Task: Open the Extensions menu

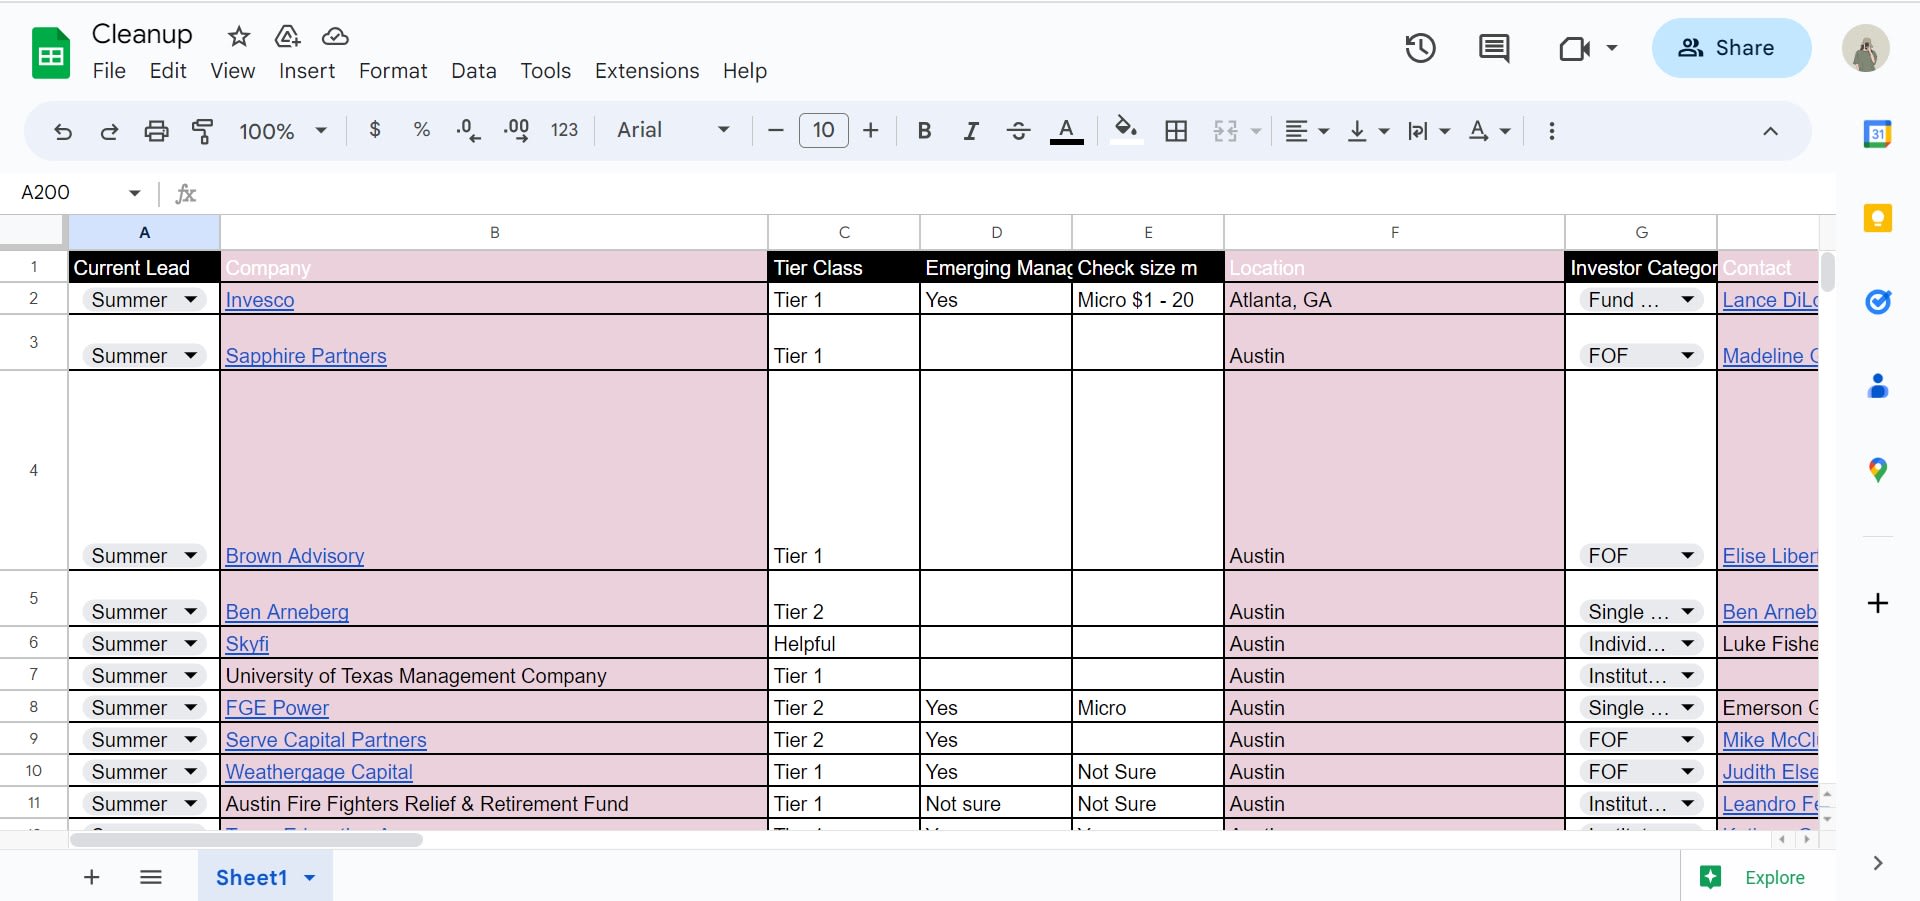Action: point(647,71)
